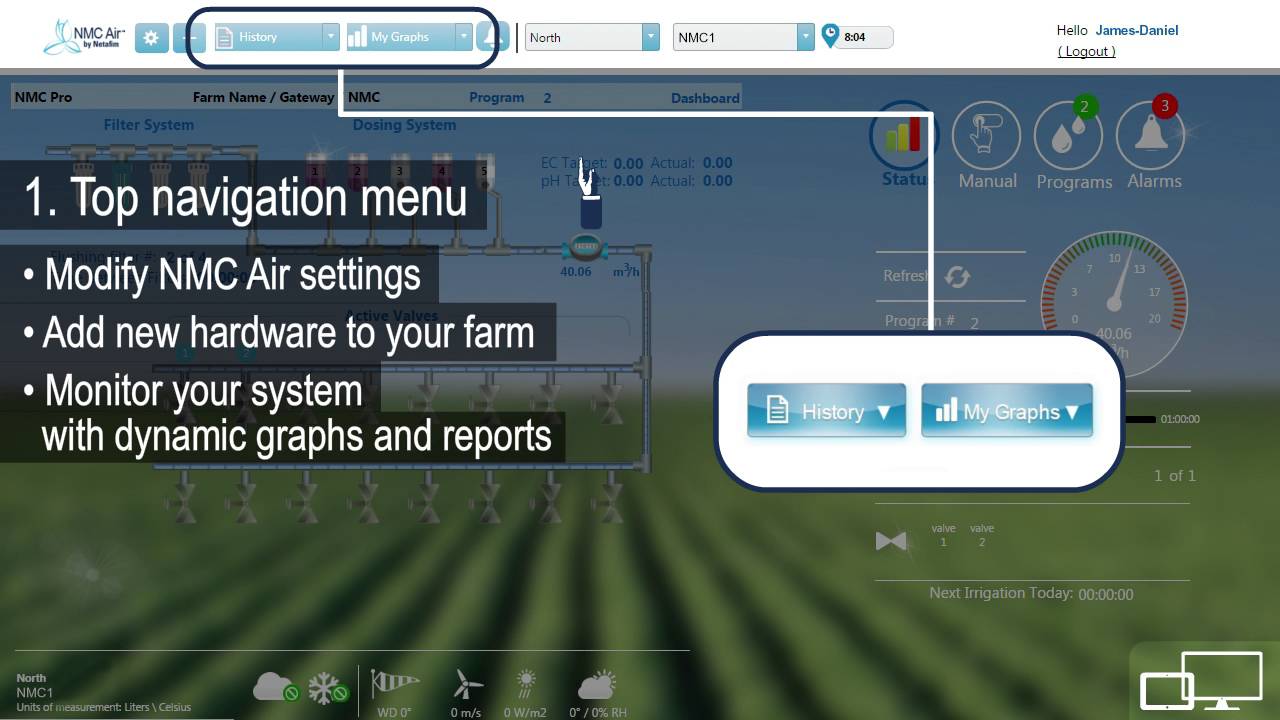
Task: Click the Status bar chart icon
Action: coord(904,135)
